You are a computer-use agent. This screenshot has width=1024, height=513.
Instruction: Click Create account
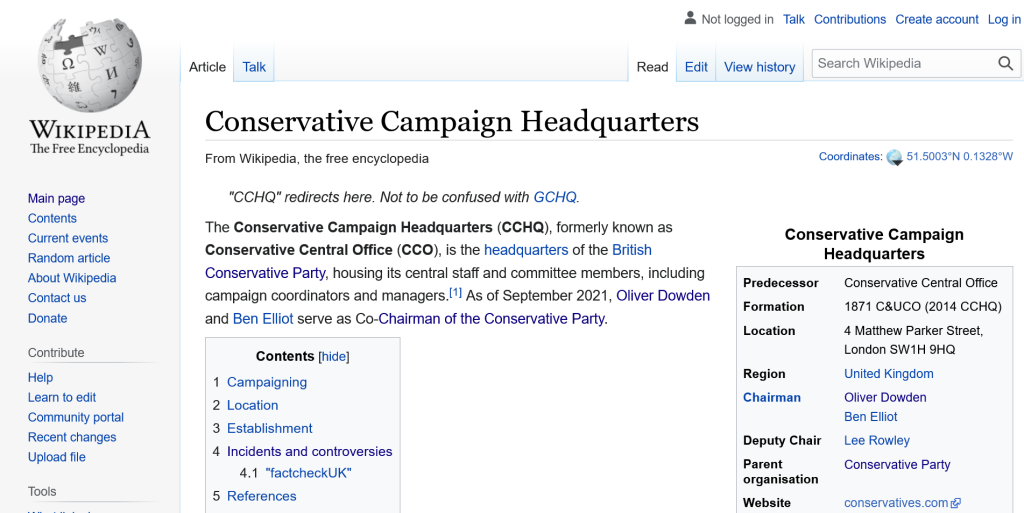(936, 20)
